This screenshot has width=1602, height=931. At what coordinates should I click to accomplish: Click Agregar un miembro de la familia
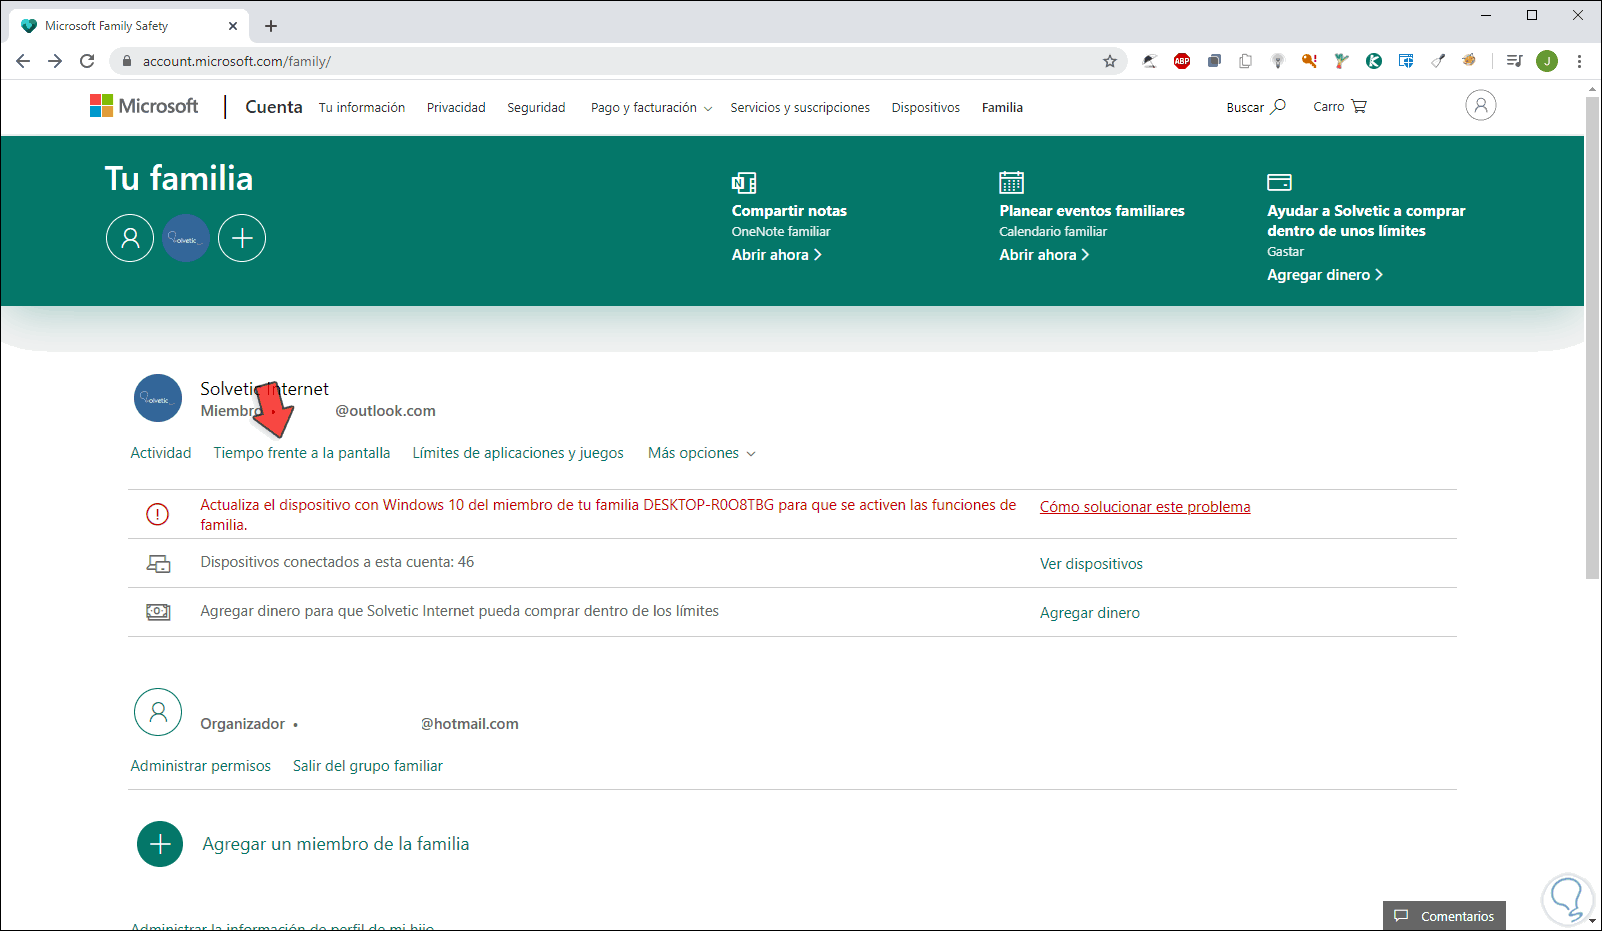(x=336, y=844)
